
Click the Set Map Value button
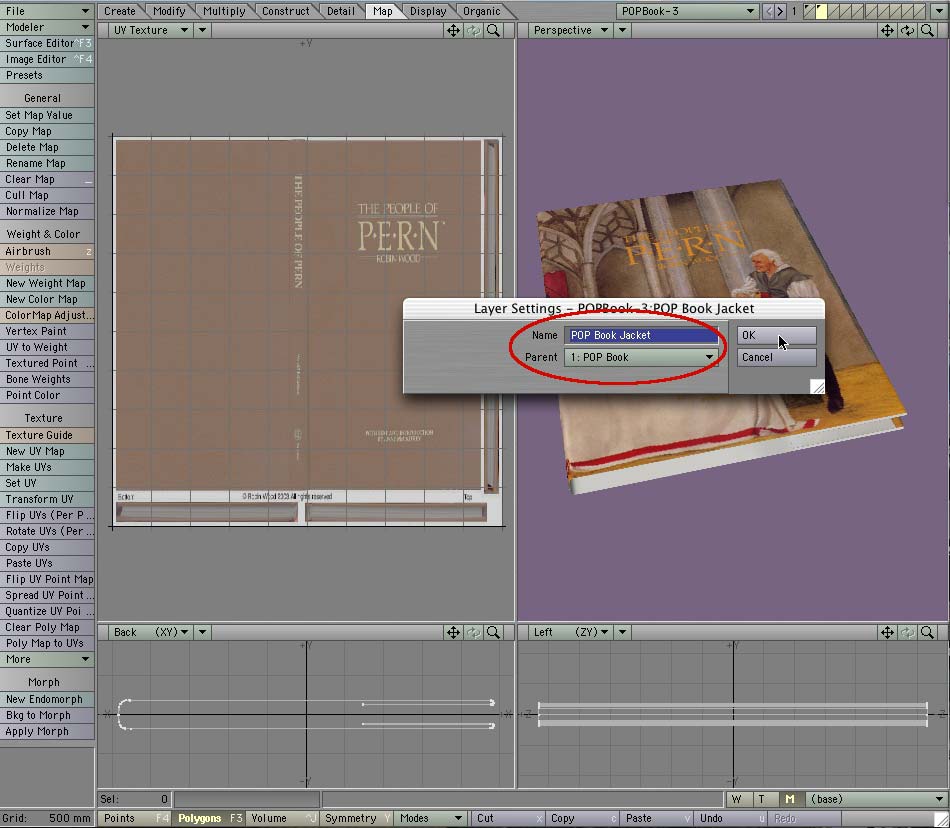click(47, 115)
